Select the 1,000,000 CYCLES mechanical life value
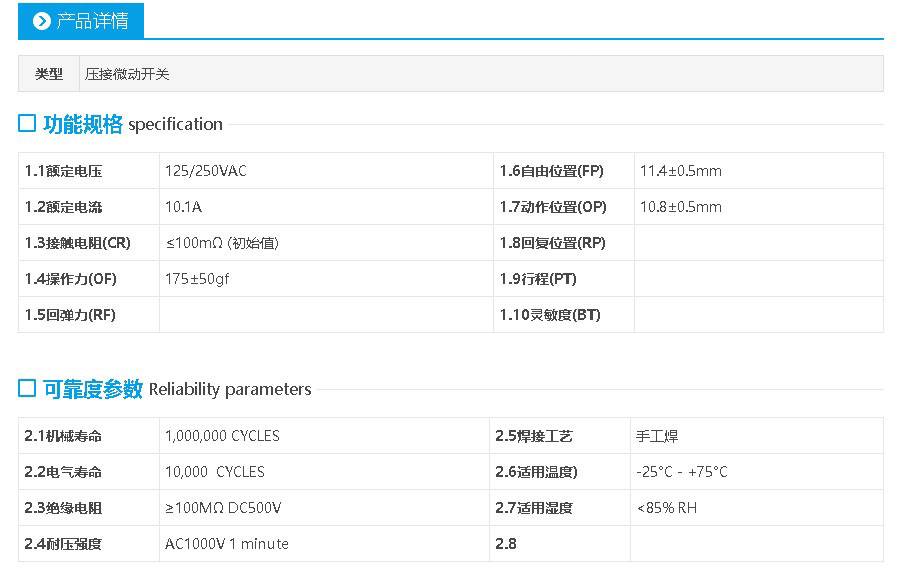 [222, 436]
